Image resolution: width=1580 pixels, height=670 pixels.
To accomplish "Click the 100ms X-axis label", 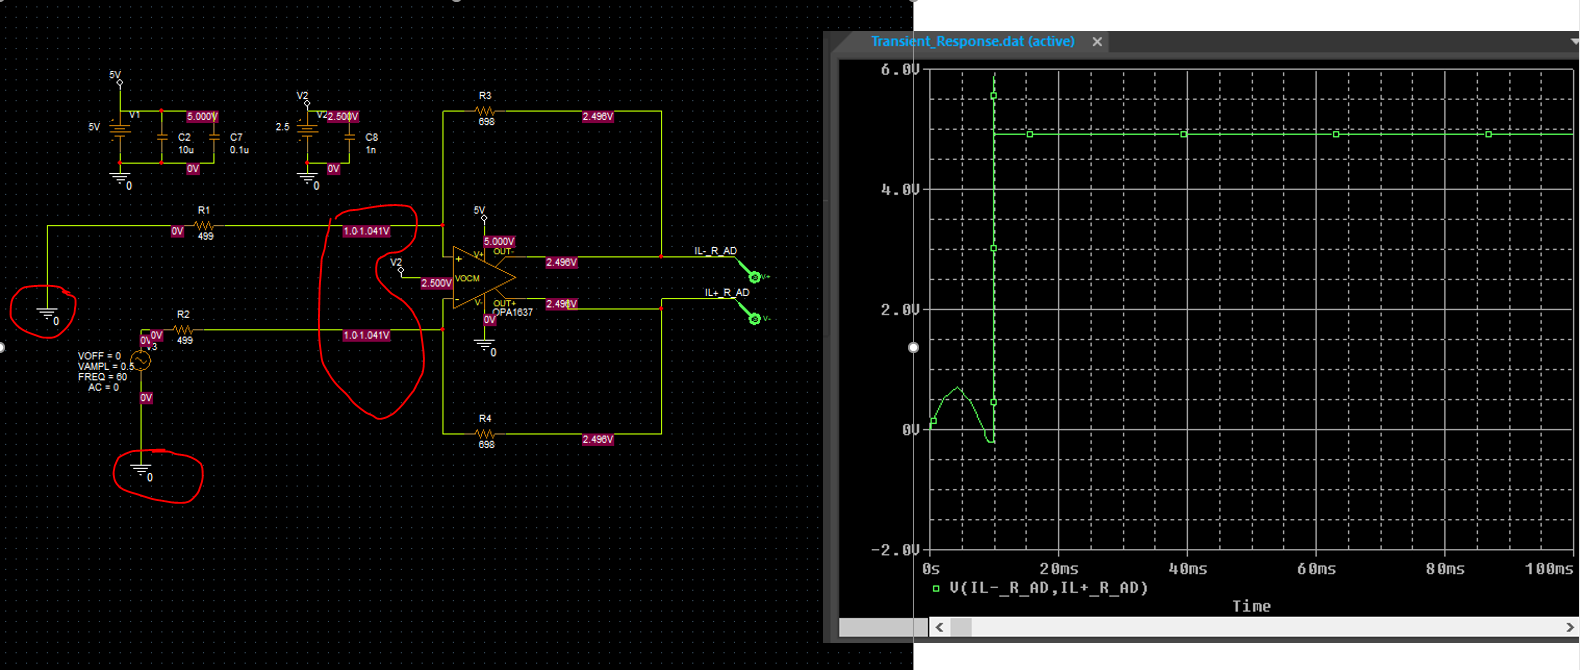I will pos(1548,568).
